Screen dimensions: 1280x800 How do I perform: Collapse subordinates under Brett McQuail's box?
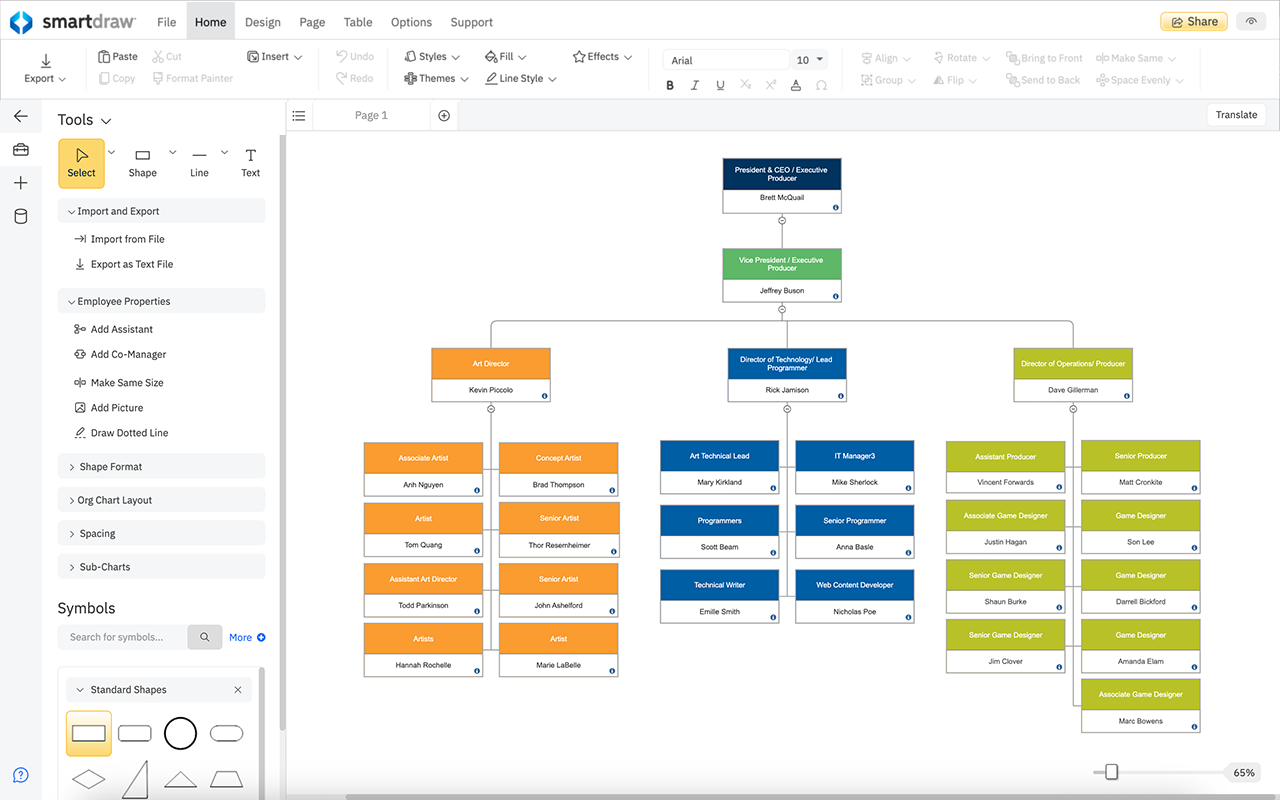point(782,220)
